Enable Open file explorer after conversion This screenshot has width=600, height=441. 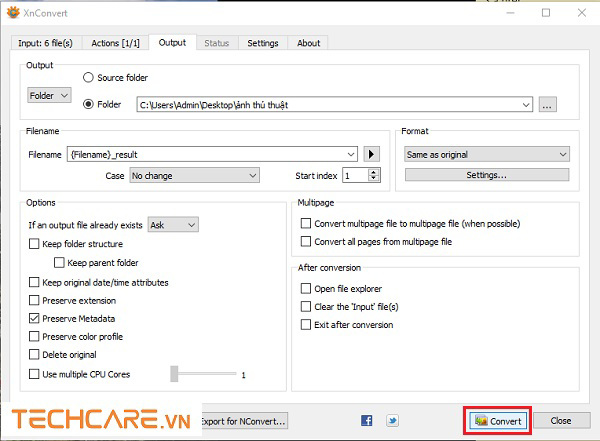[306, 289]
